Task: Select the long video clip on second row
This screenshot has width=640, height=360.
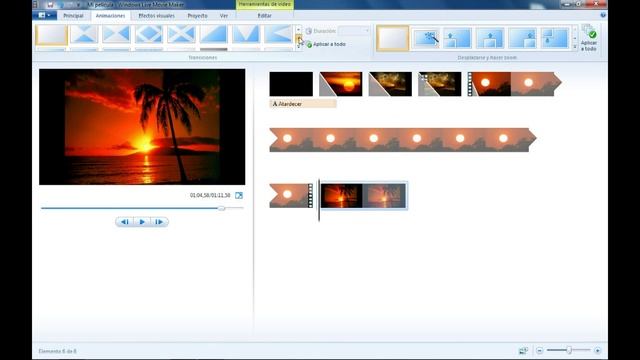Action: pyautogui.click(x=402, y=140)
